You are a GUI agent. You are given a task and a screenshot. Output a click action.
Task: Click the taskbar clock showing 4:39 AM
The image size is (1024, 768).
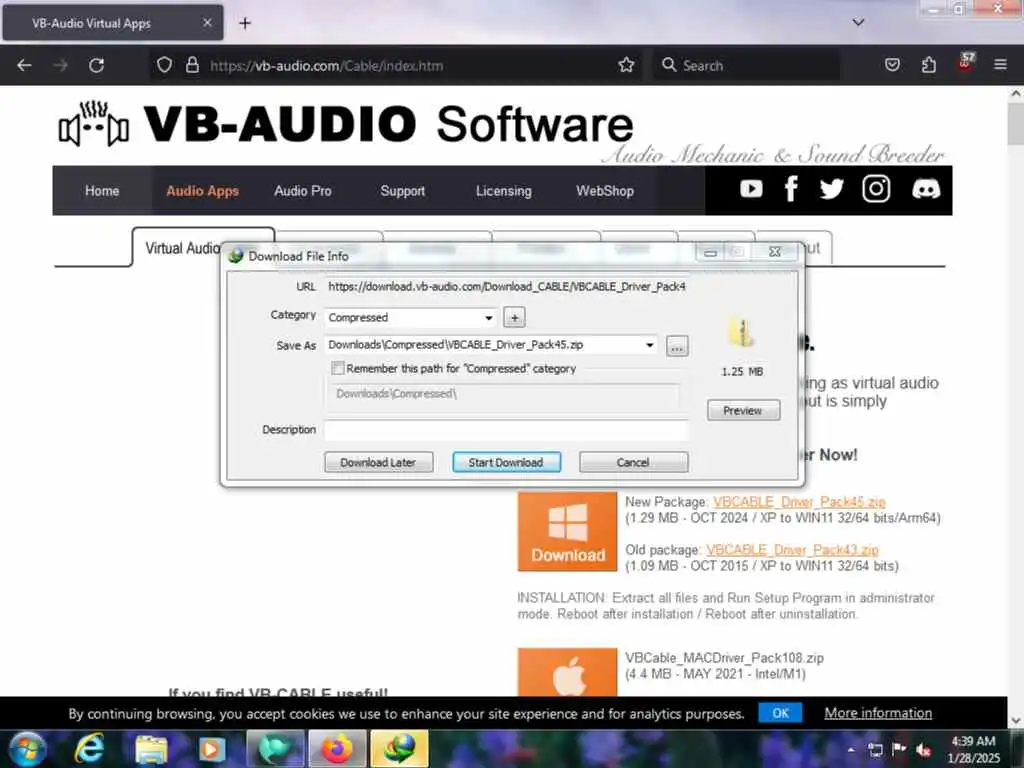[973, 749]
